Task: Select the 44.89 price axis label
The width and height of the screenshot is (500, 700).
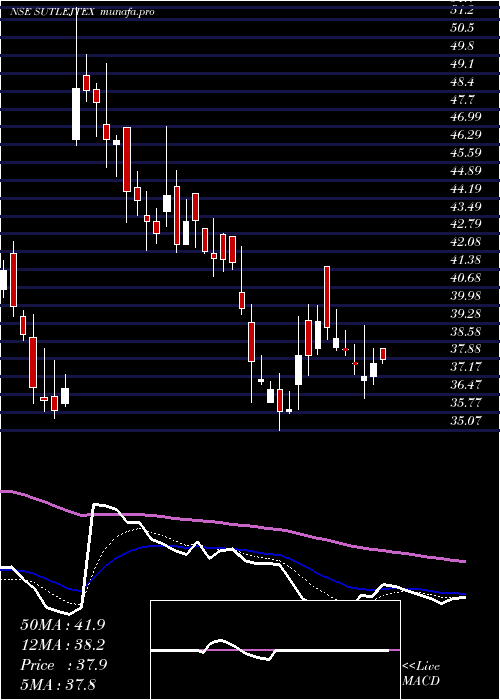Action: click(466, 171)
